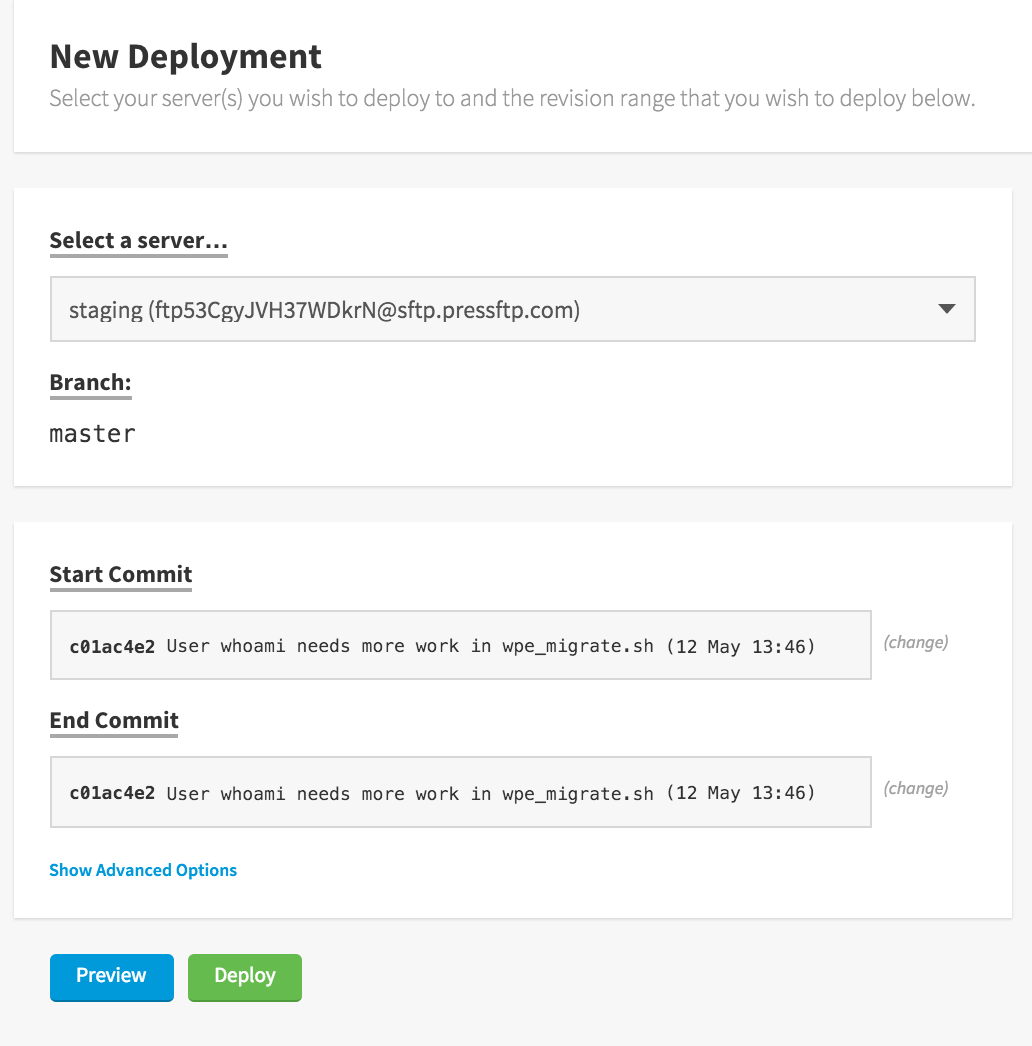Click the master branch name
The height and width of the screenshot is (1046, 1032).
coord(92,434)
